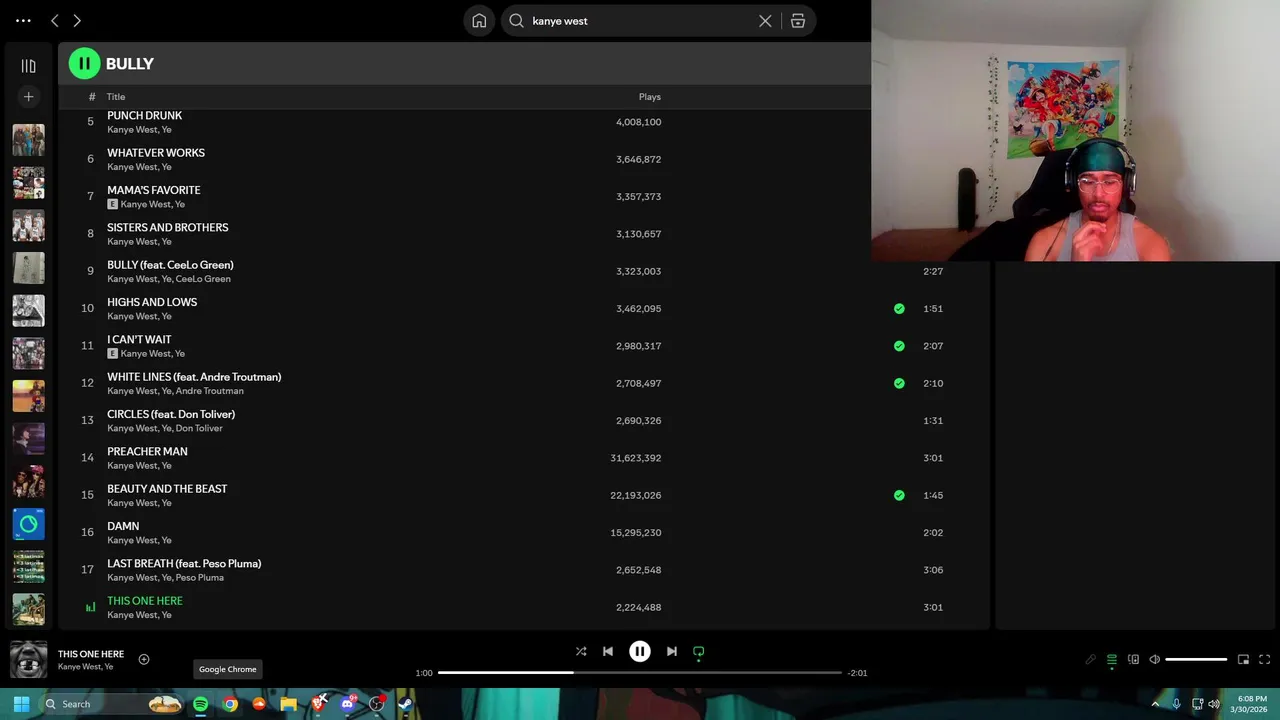Skip to next track
1280x720 pixels.
672,651
